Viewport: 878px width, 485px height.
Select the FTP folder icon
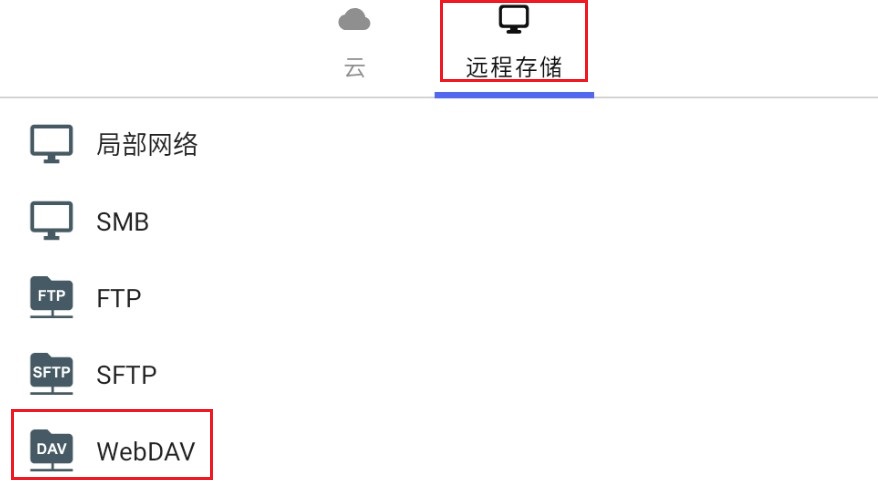(x=51, y=297)
